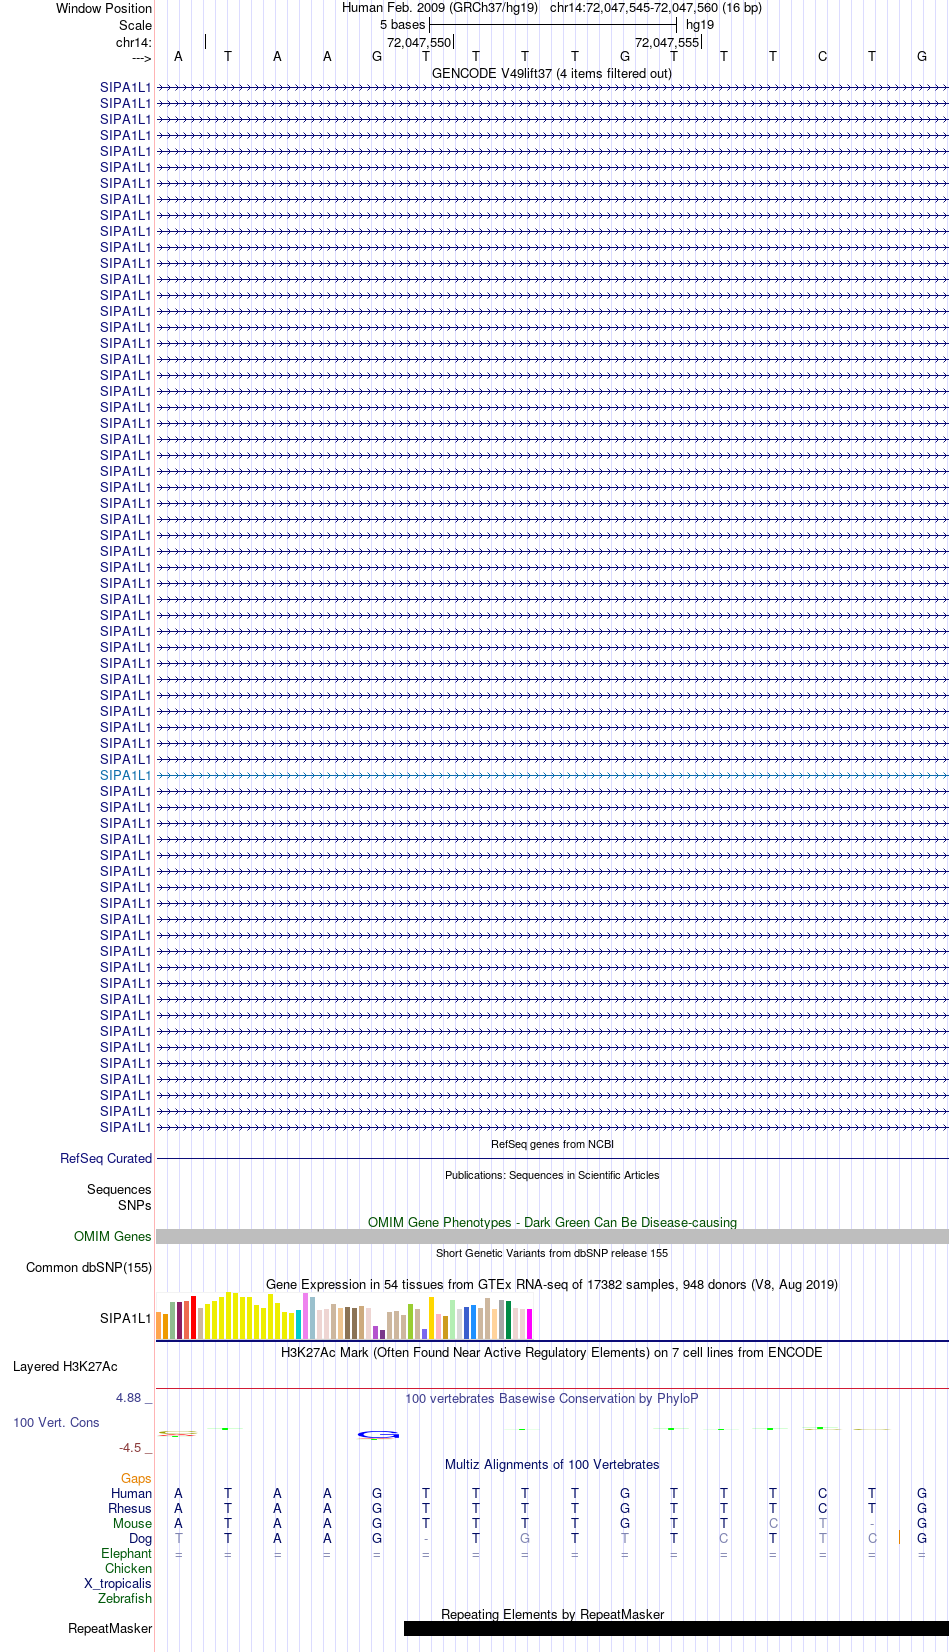Click the 'RefSeq genes from NCBI' track title
Screen dimensions: 950x1652
tap(552, 1144)
